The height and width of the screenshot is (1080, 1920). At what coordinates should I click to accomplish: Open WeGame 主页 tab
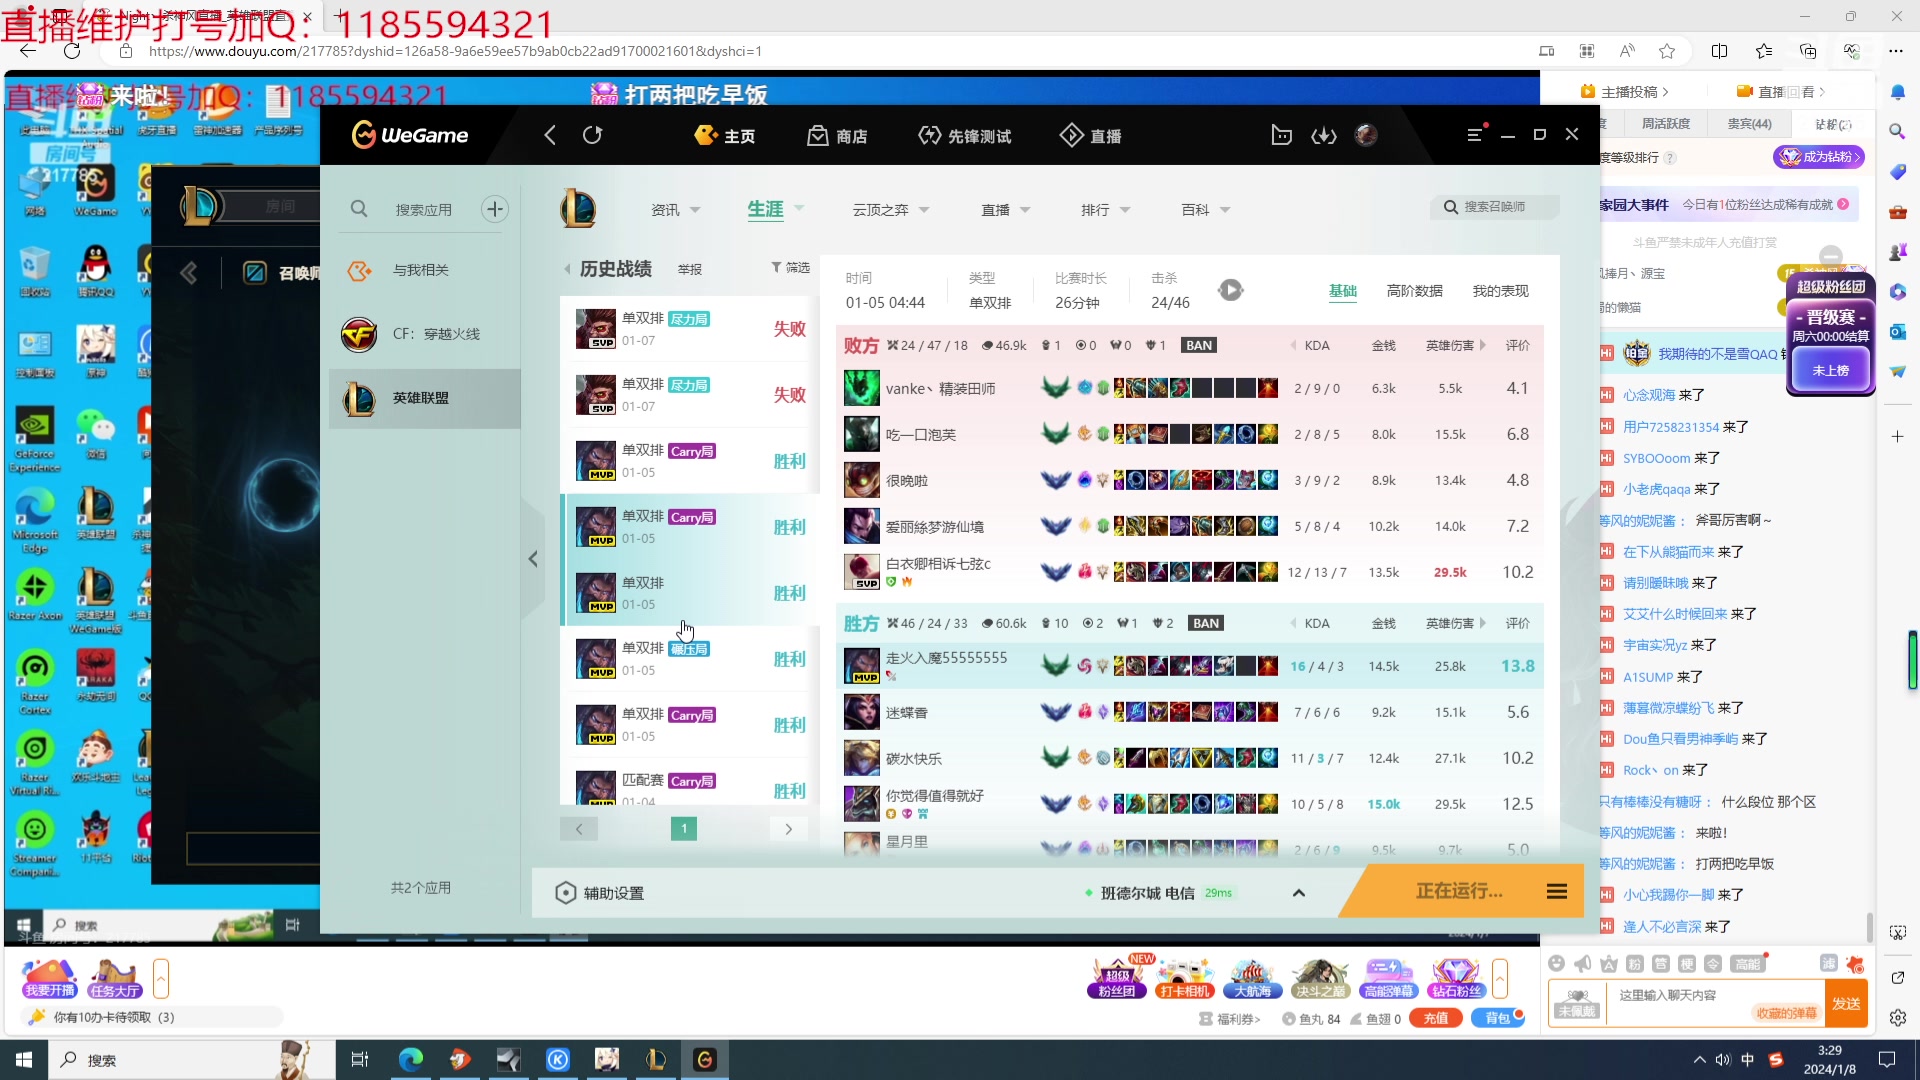725,135
